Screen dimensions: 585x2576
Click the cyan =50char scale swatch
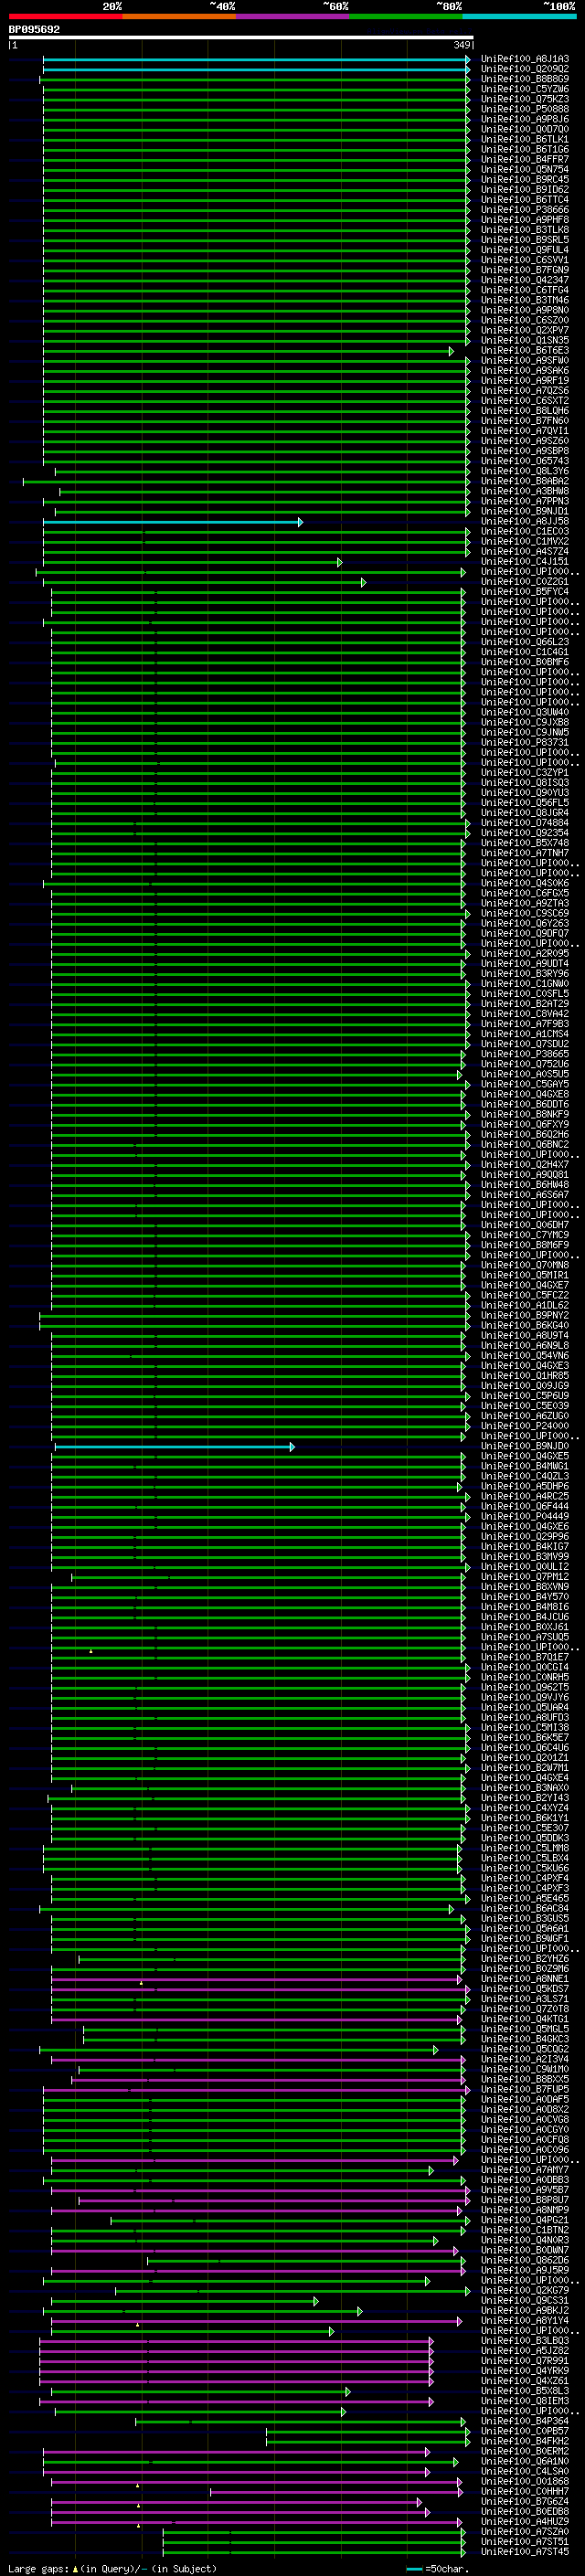[414, 2568]
